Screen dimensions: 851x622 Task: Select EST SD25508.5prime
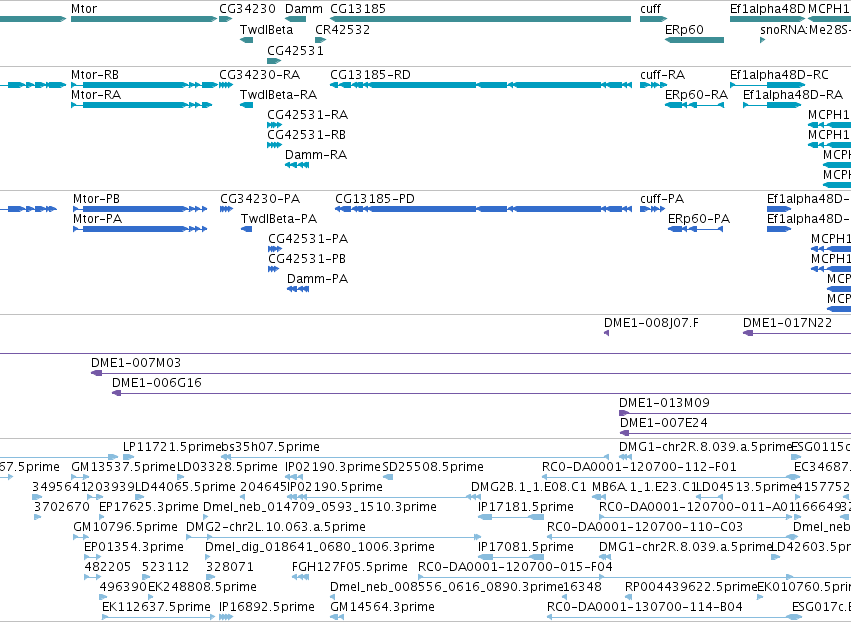388,477
